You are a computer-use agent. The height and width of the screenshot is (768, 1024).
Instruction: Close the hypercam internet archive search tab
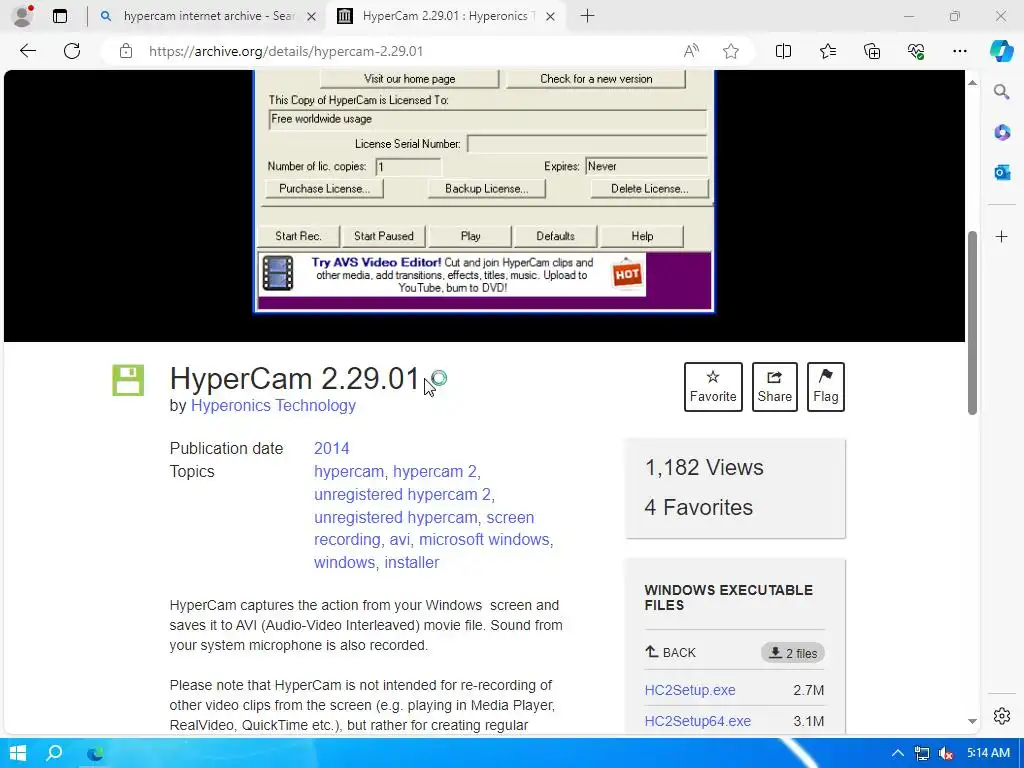(x=312, y=16)
